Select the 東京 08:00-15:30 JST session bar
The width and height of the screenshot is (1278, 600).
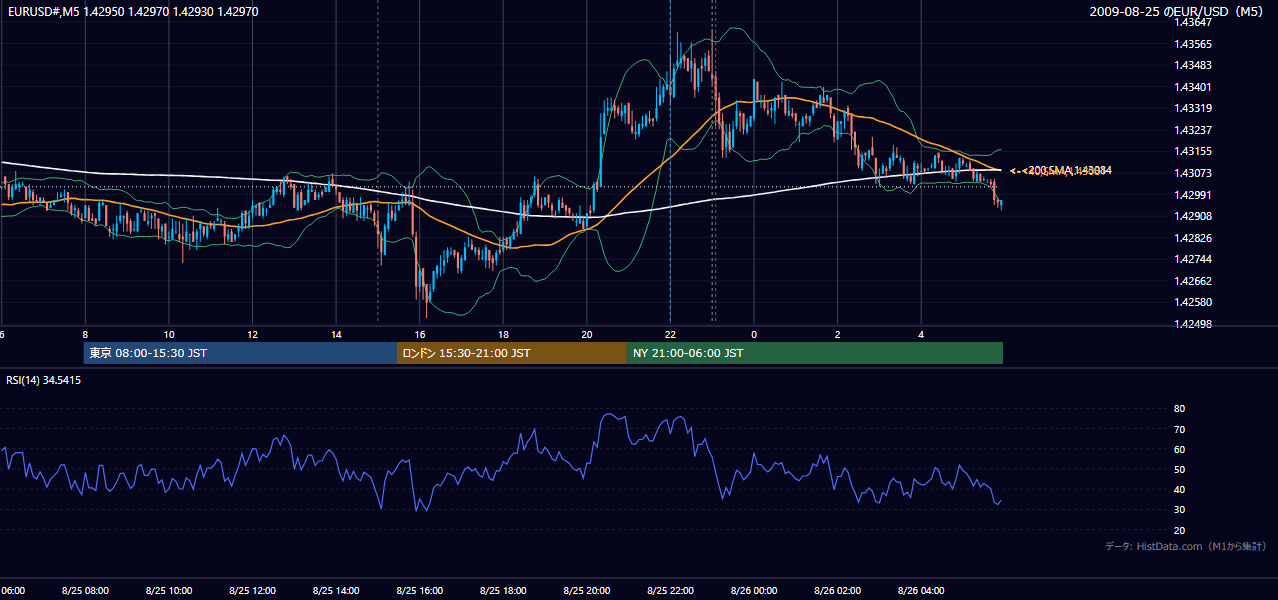pyautogui.click(x=240, y=353)
